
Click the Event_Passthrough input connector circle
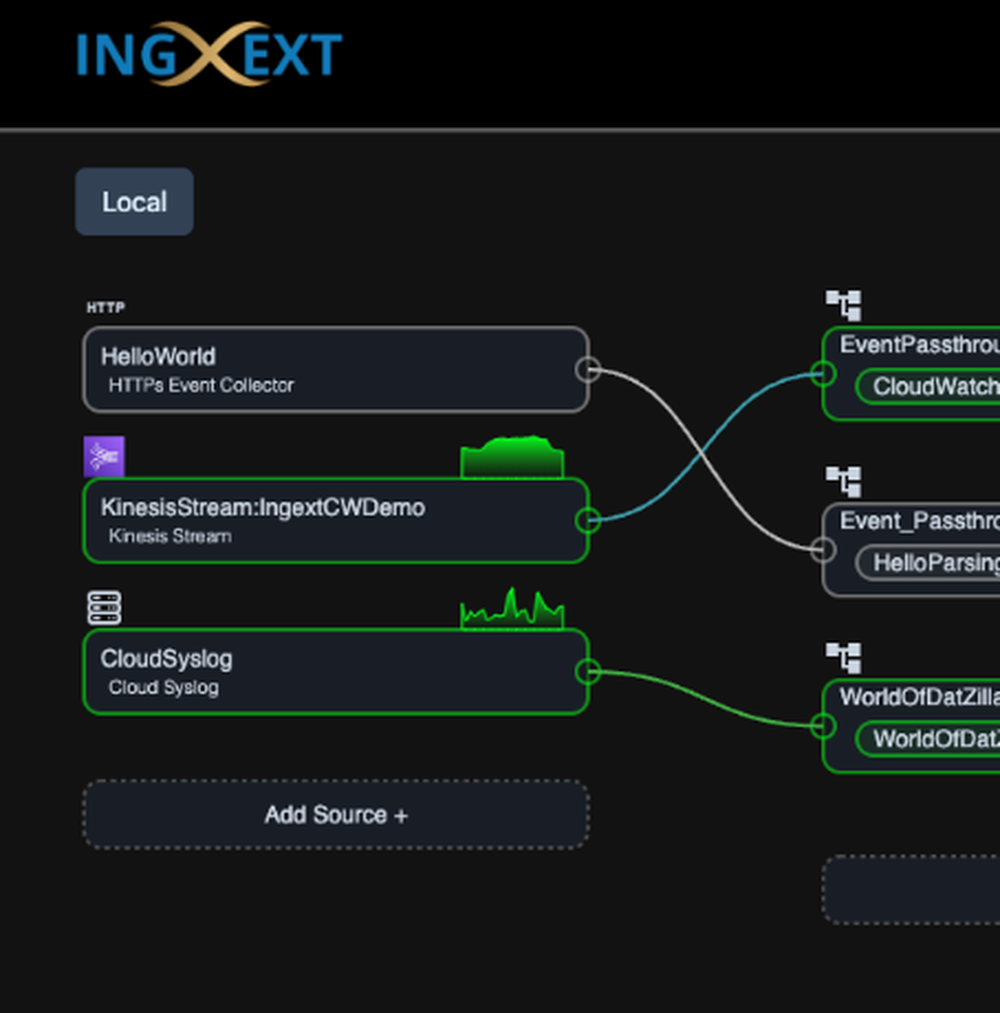pyautogui.click(x=823, y=550)
